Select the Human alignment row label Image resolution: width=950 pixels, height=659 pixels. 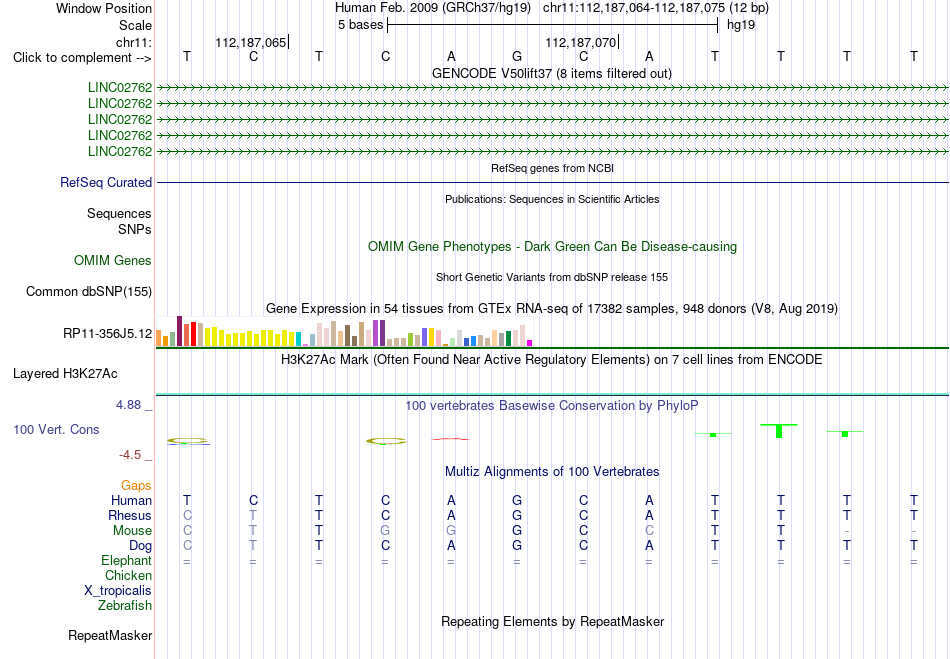click(131, 500)
